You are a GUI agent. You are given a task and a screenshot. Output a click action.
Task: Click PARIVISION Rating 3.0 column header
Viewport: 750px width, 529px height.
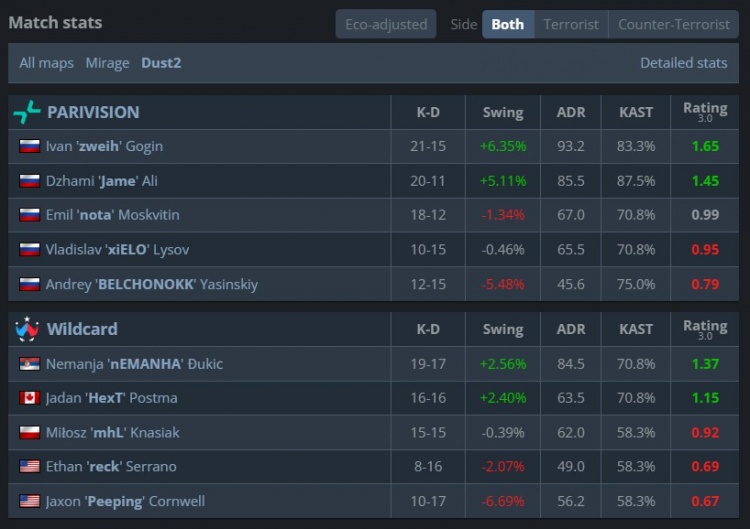704,111
